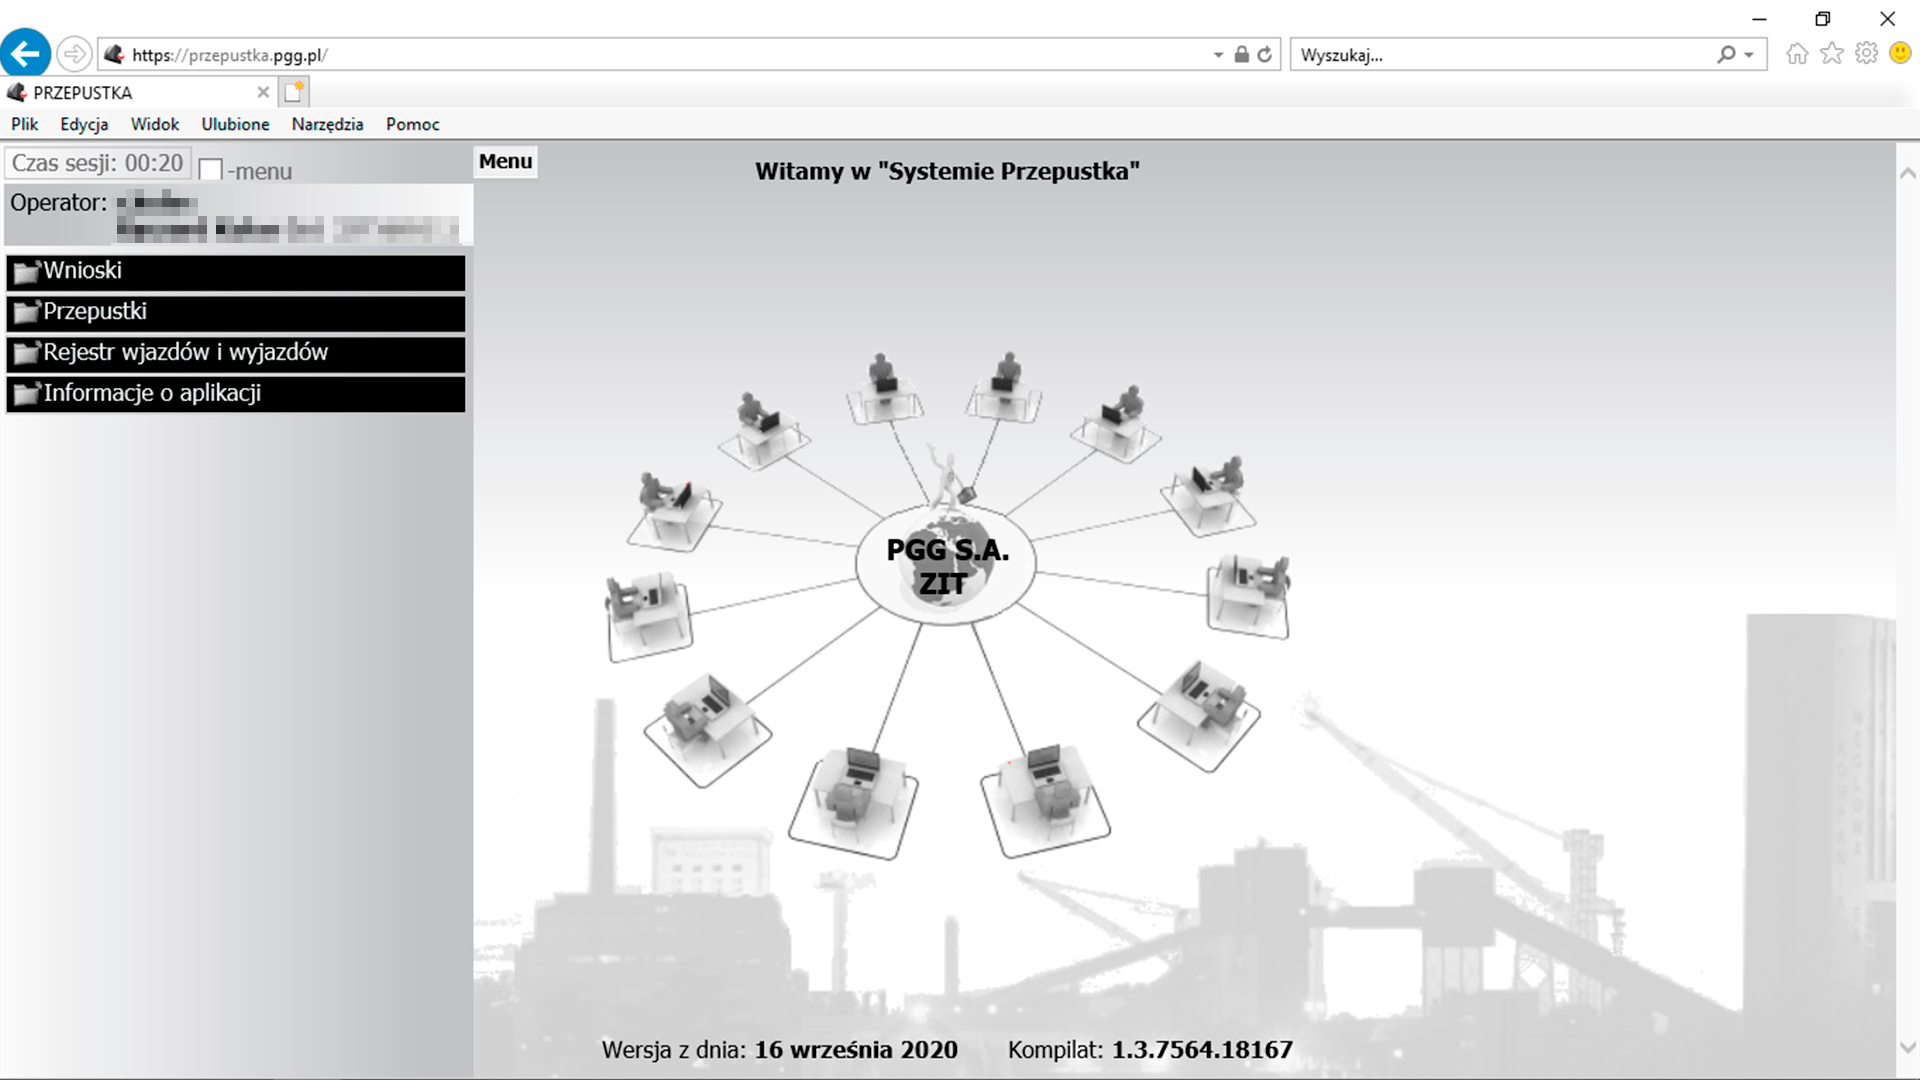This screenshot has width=1920, height=1080.
Task: Click the Informacje o aplikacji folder icon
Action: point(27,395)
